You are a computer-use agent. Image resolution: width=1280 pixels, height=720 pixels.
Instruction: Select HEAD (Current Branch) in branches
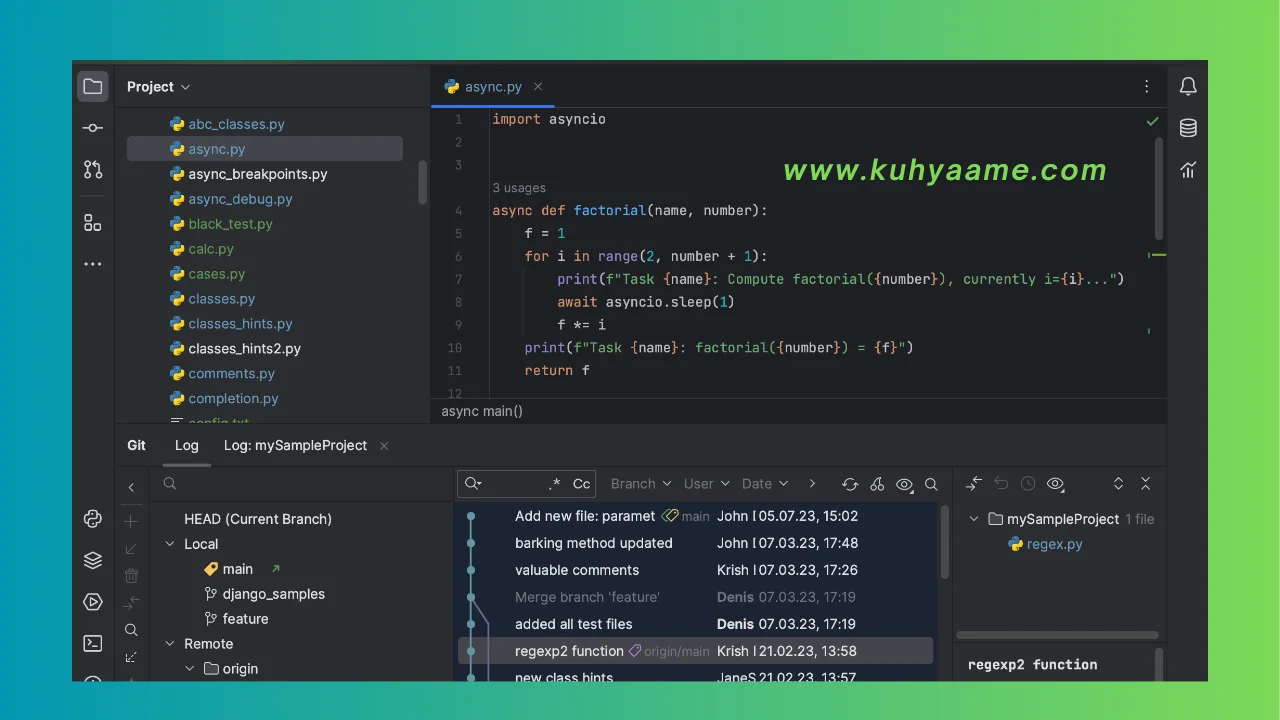pos(258,519)
